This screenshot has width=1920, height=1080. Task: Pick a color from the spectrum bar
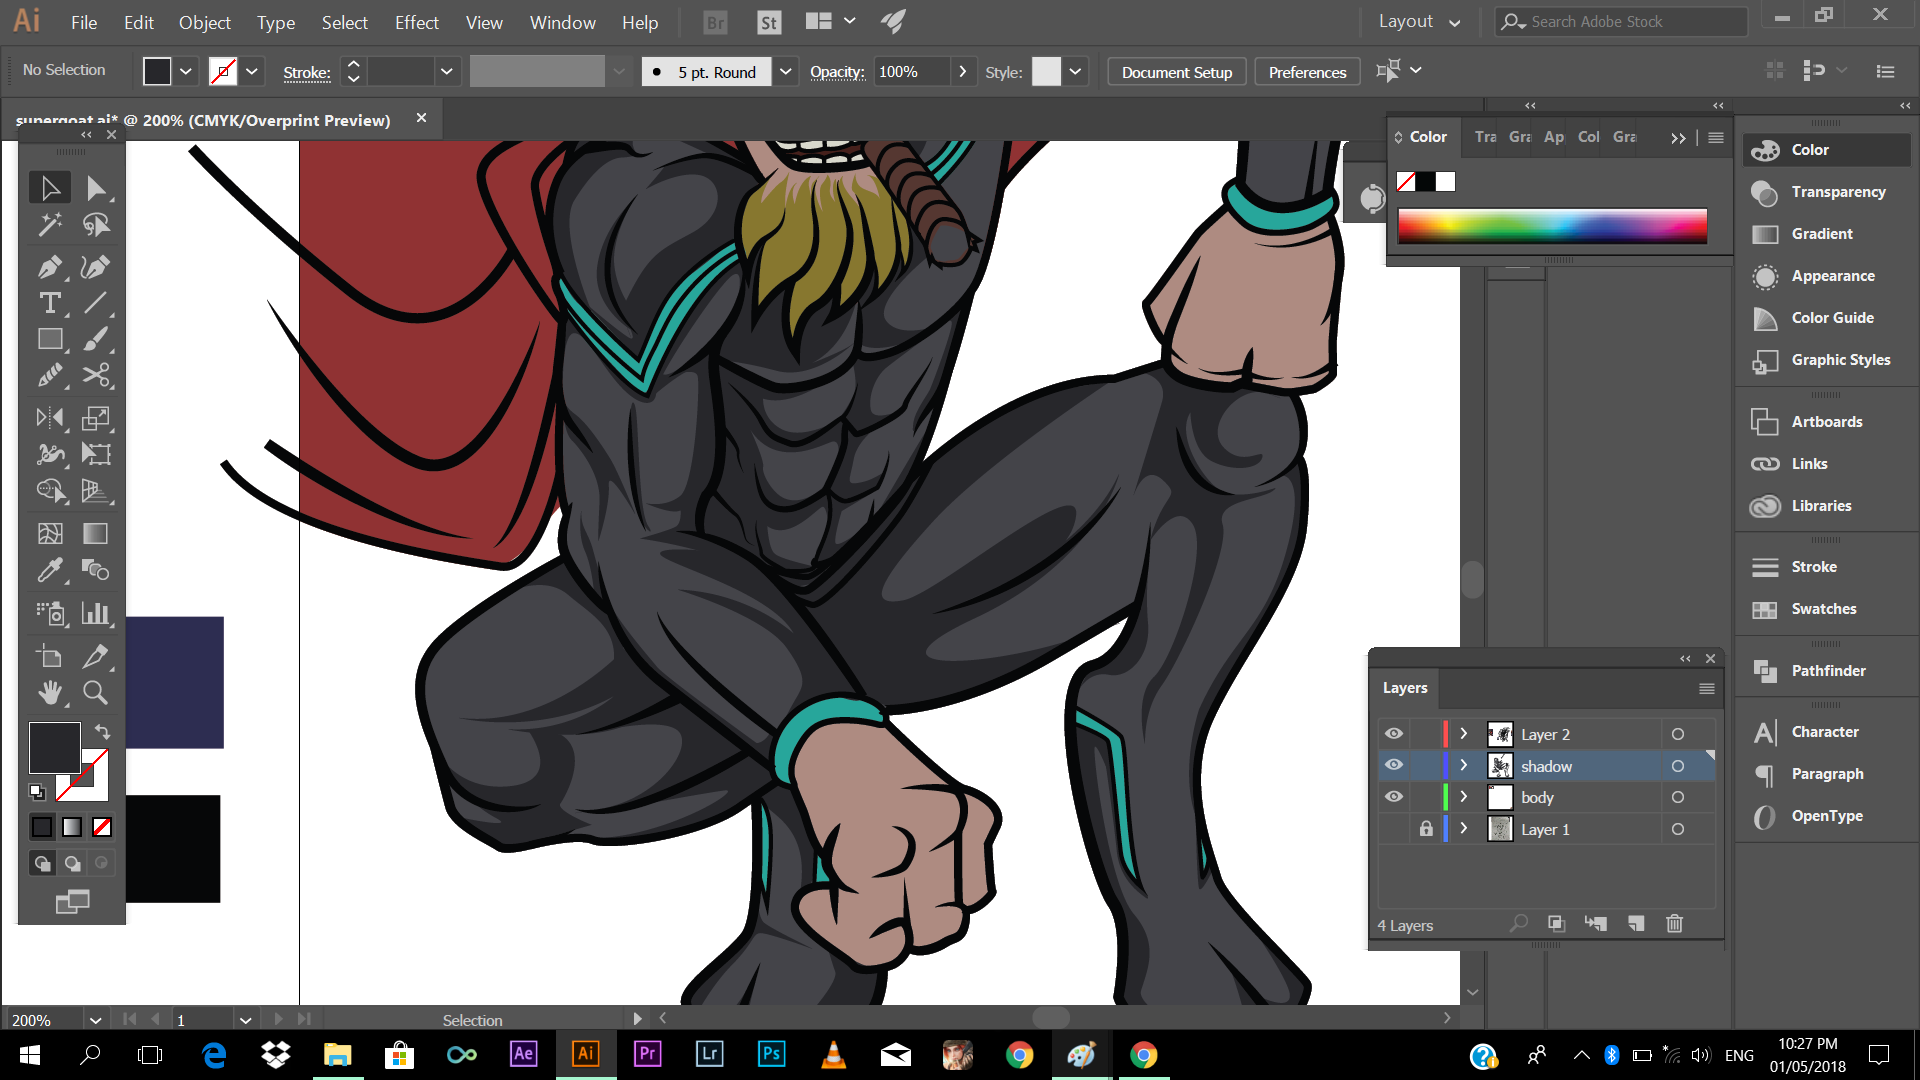1552,226
